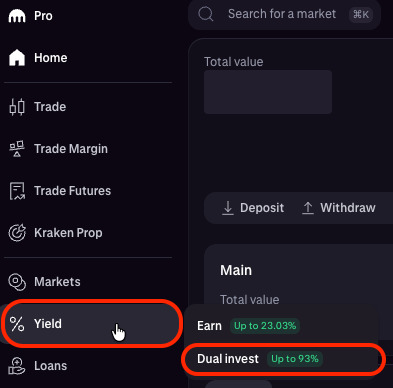Click the Trade Futures chart icon
This screenshot has width=393, height=388.
click(17, 191)
